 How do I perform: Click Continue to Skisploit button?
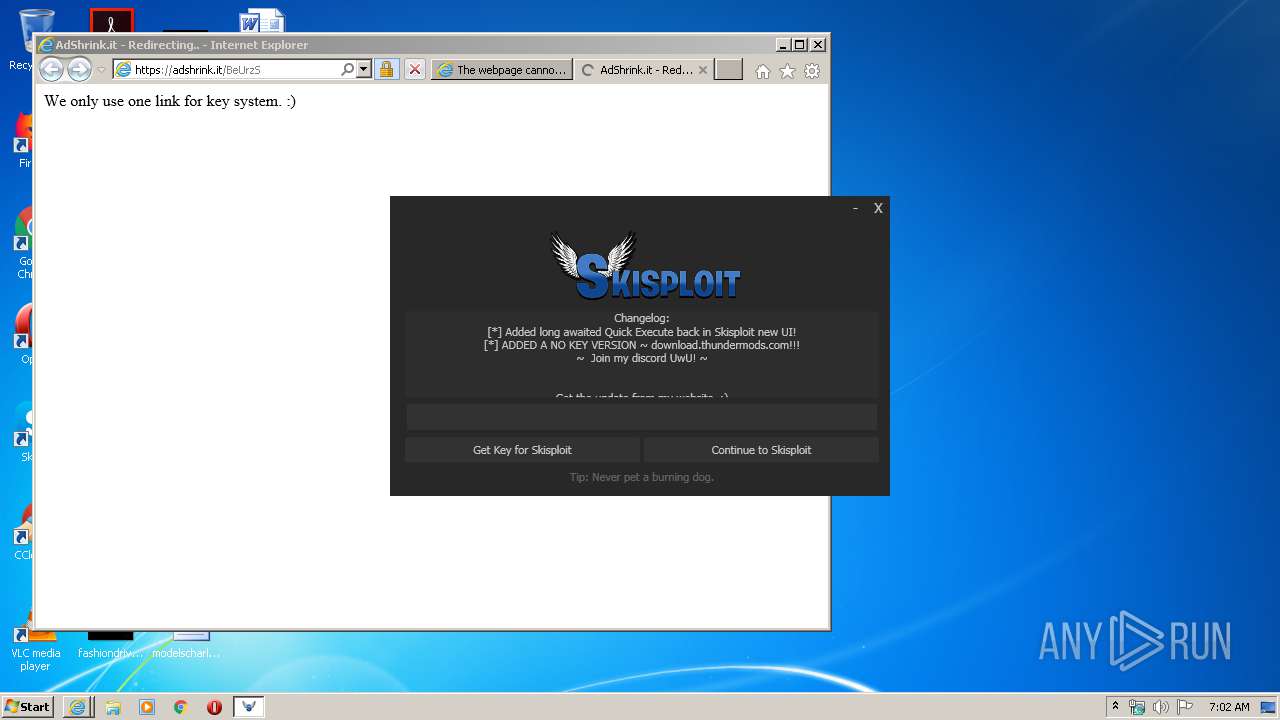click(761, 450)
